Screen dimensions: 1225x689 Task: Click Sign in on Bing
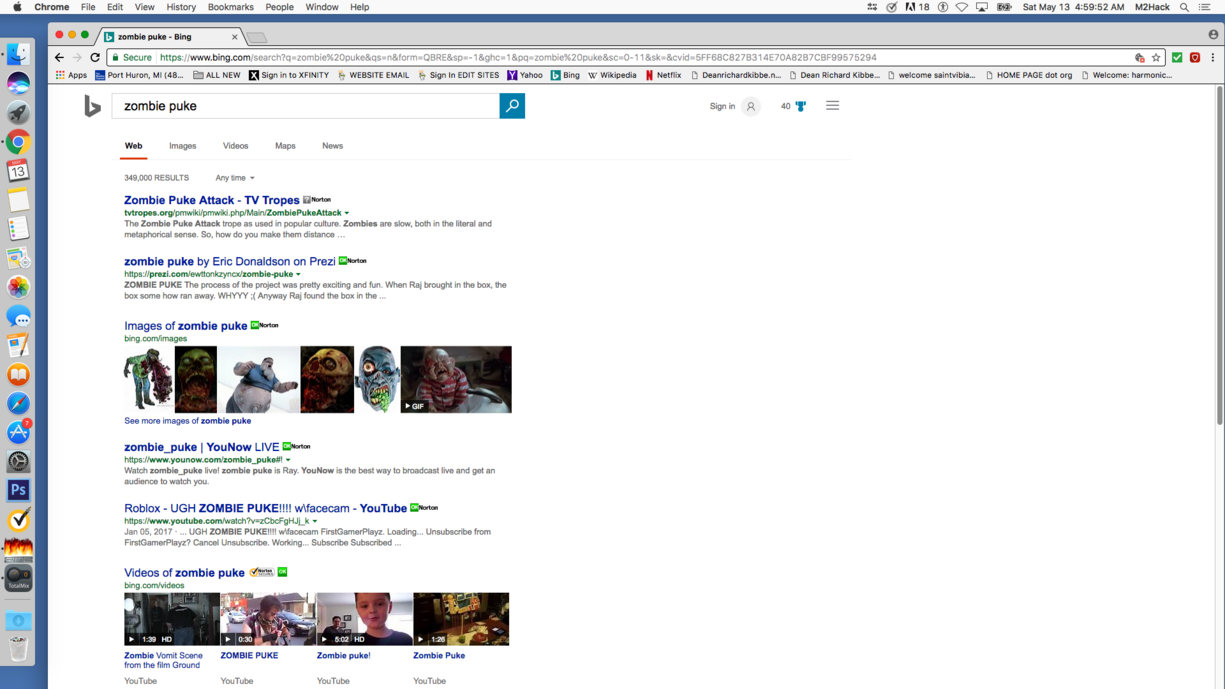pos(722,106)
